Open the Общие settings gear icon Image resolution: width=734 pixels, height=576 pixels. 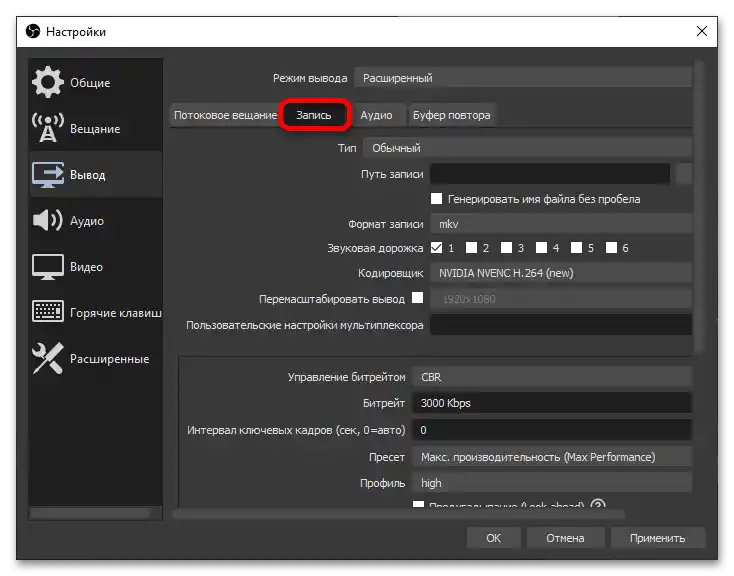47,82
